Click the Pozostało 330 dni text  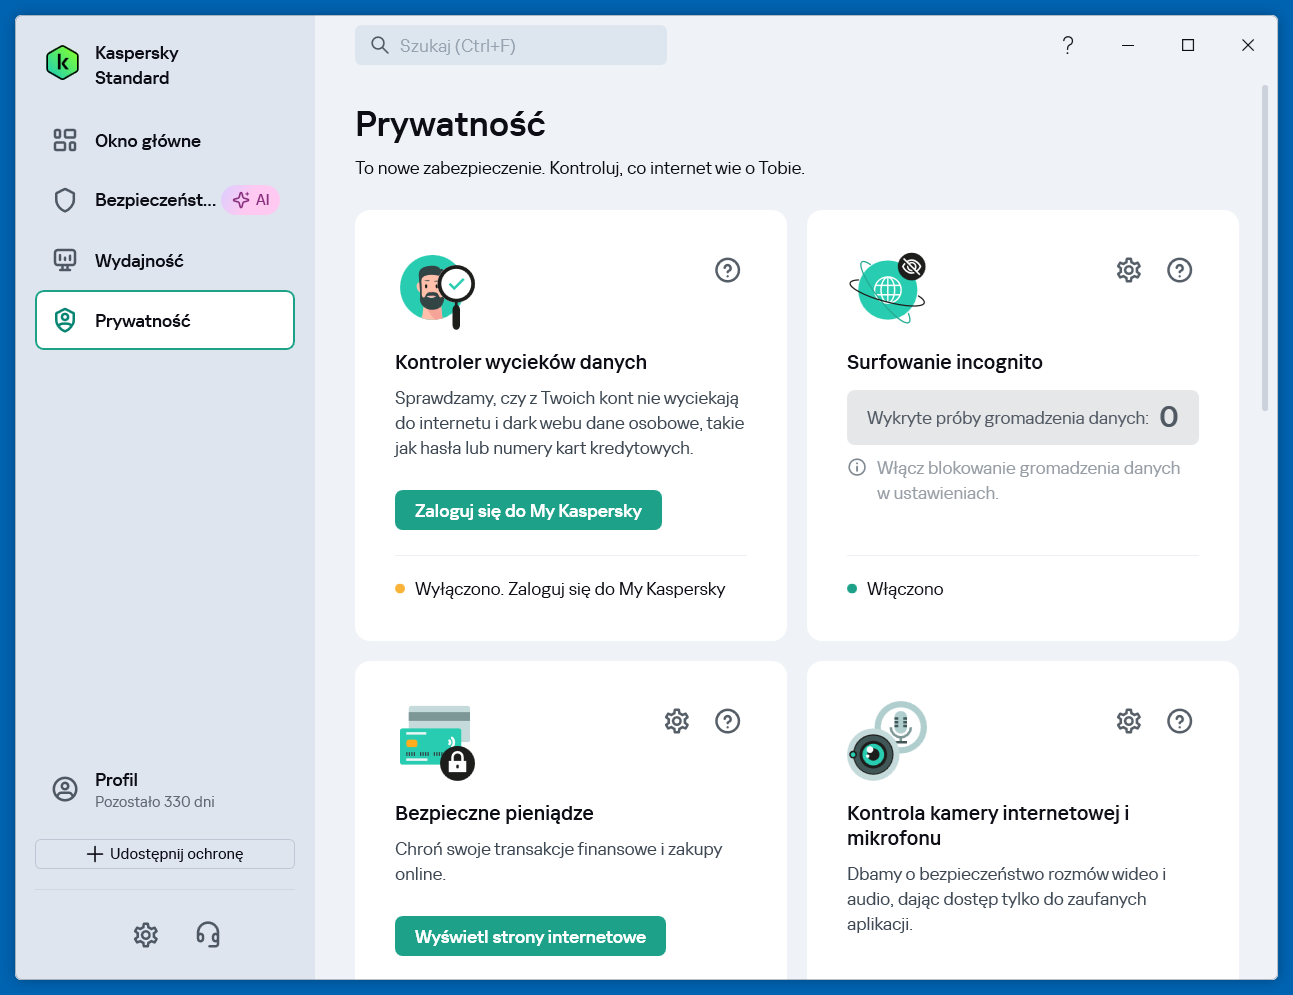coord(155,802)
